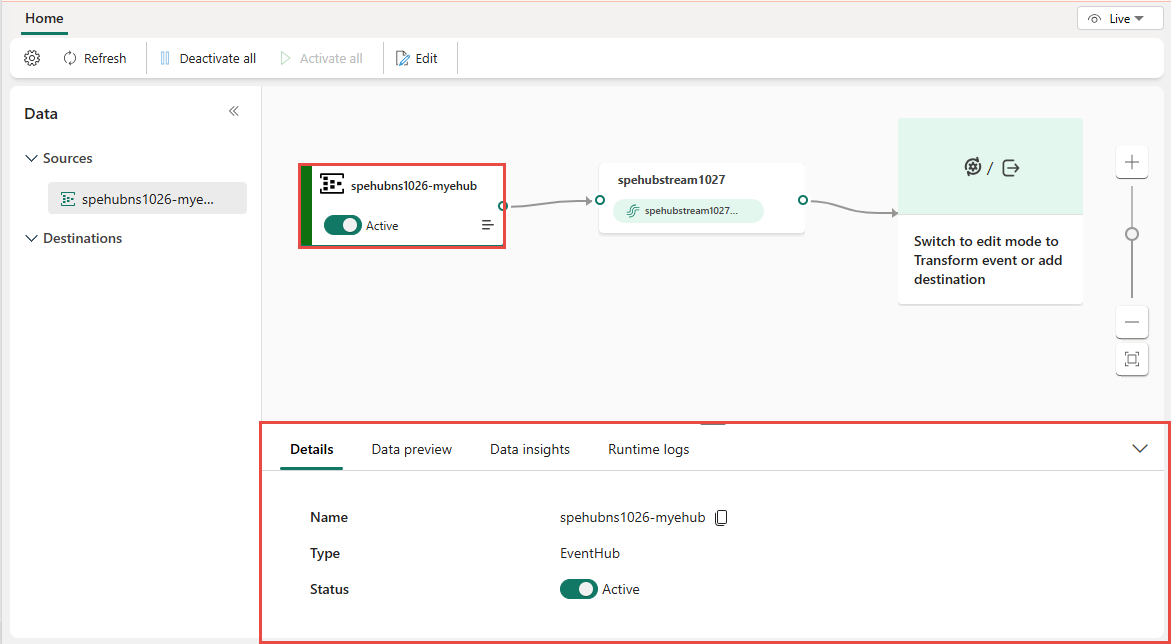Click the Event Hub icon in Sources list
The width and height of the screenshot is (1171, 644).
68,199
